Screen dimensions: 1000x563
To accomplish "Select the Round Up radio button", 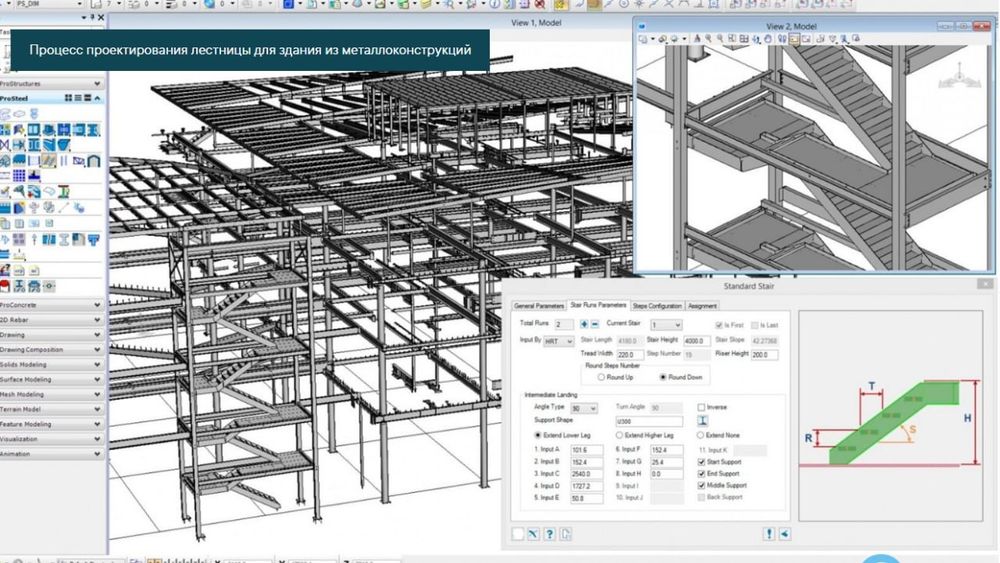I will coord(600,378).
